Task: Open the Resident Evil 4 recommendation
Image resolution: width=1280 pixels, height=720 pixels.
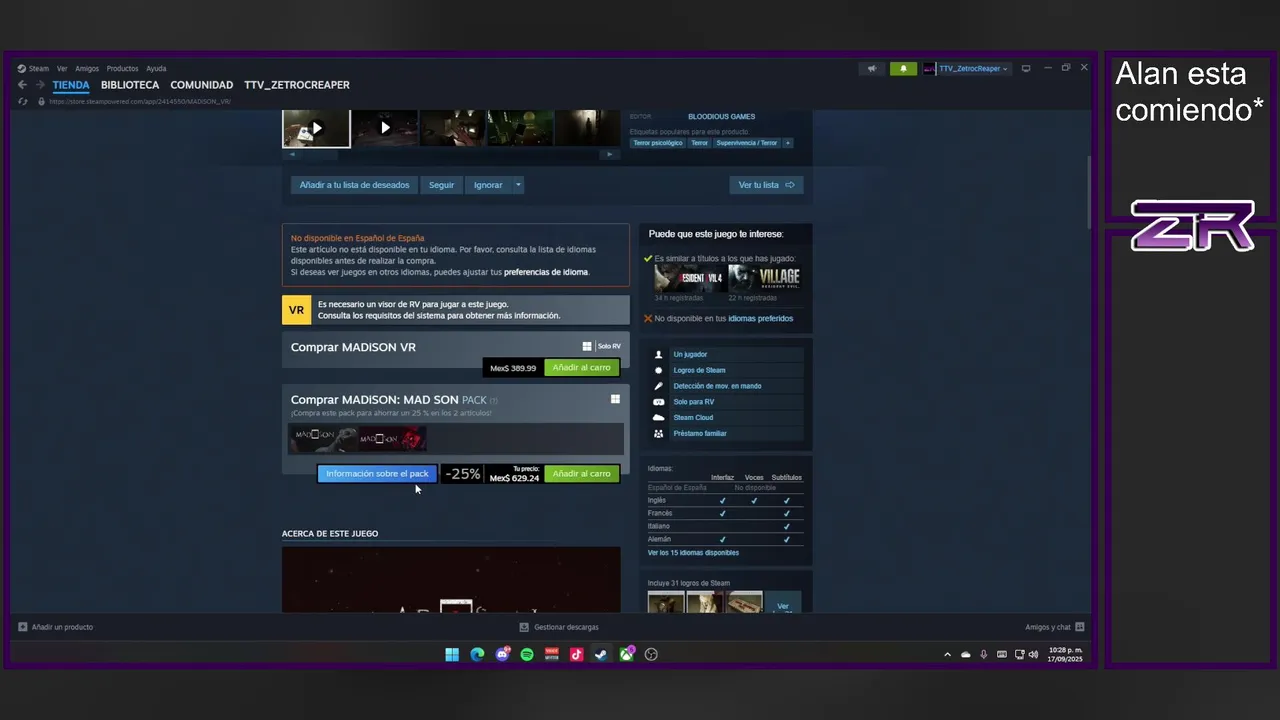Action: click(689, 278)
